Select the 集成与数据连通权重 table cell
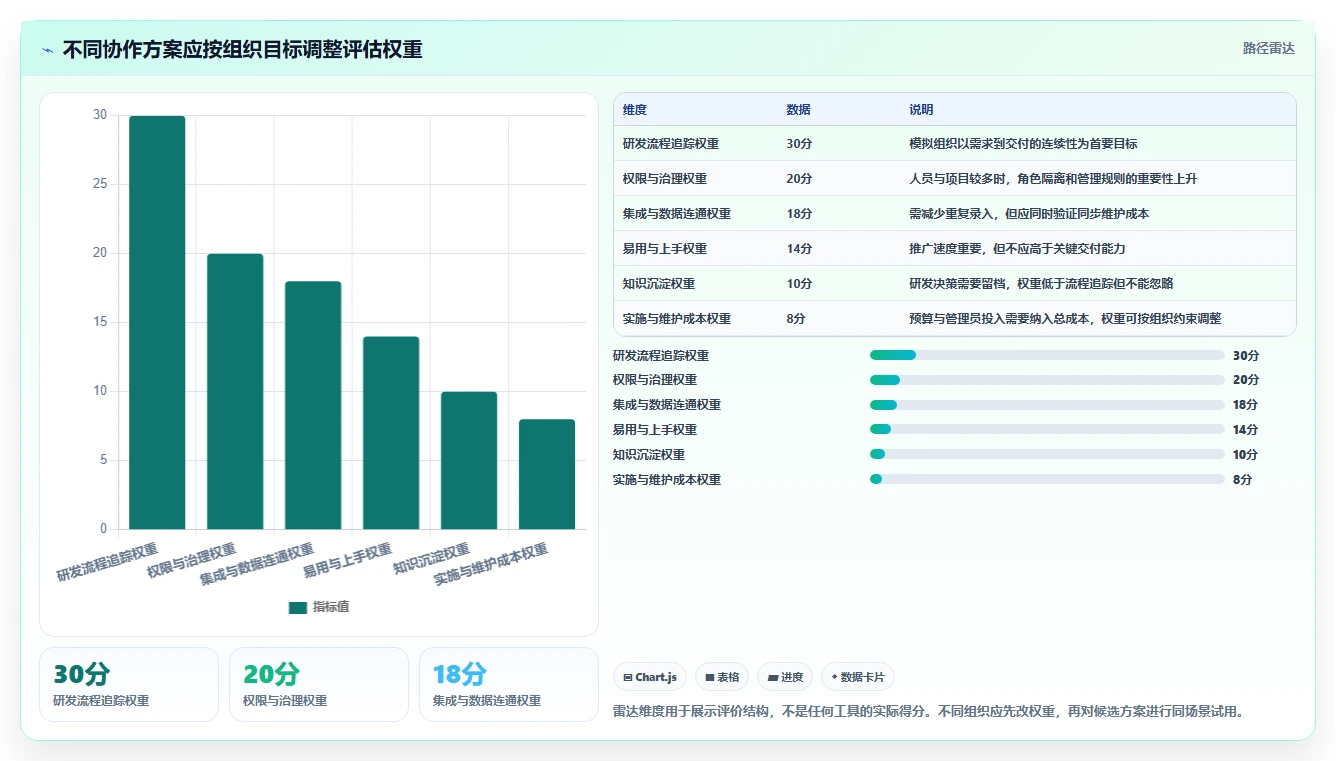This screenshot has width=1336, height=761. click(x=695, y=214)
